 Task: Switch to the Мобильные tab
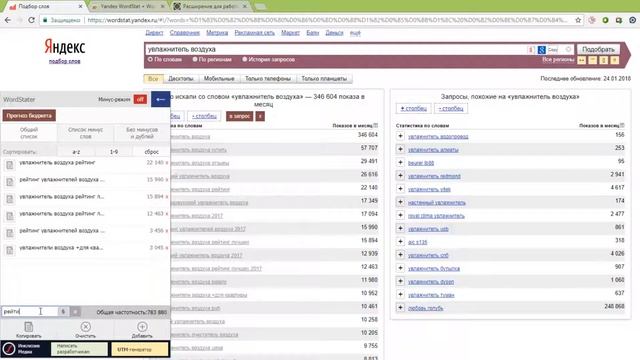(x=219, y=78)
